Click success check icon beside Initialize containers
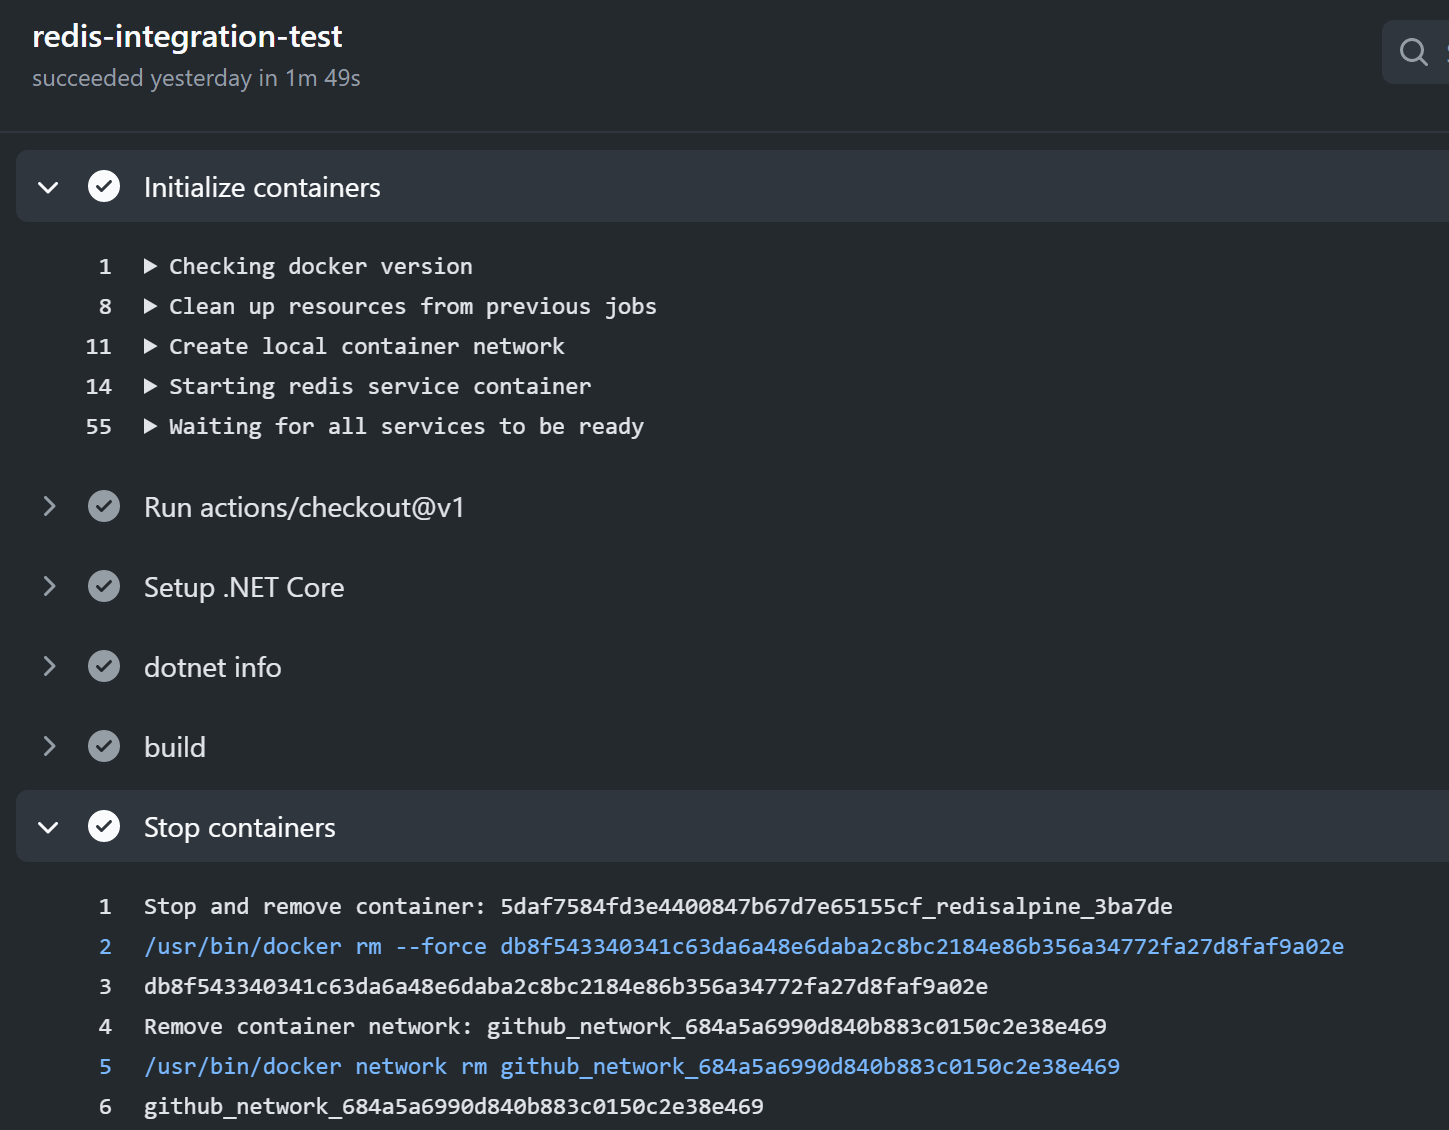 [104, 187]
